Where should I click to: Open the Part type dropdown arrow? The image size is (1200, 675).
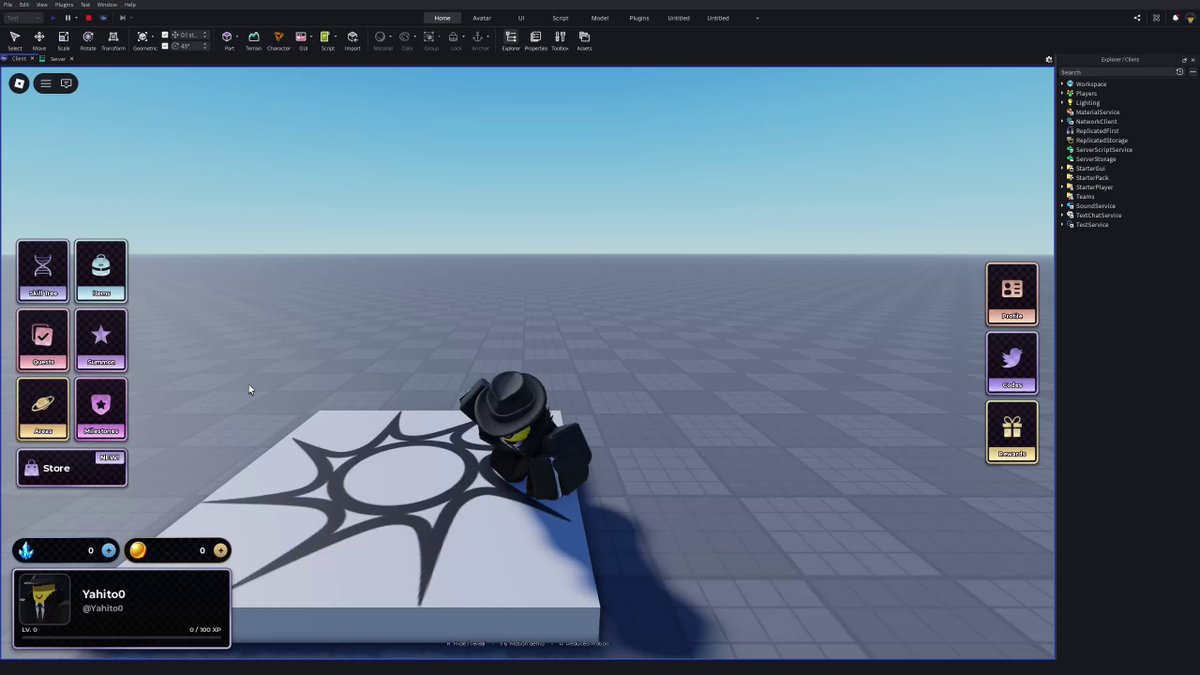237,37
